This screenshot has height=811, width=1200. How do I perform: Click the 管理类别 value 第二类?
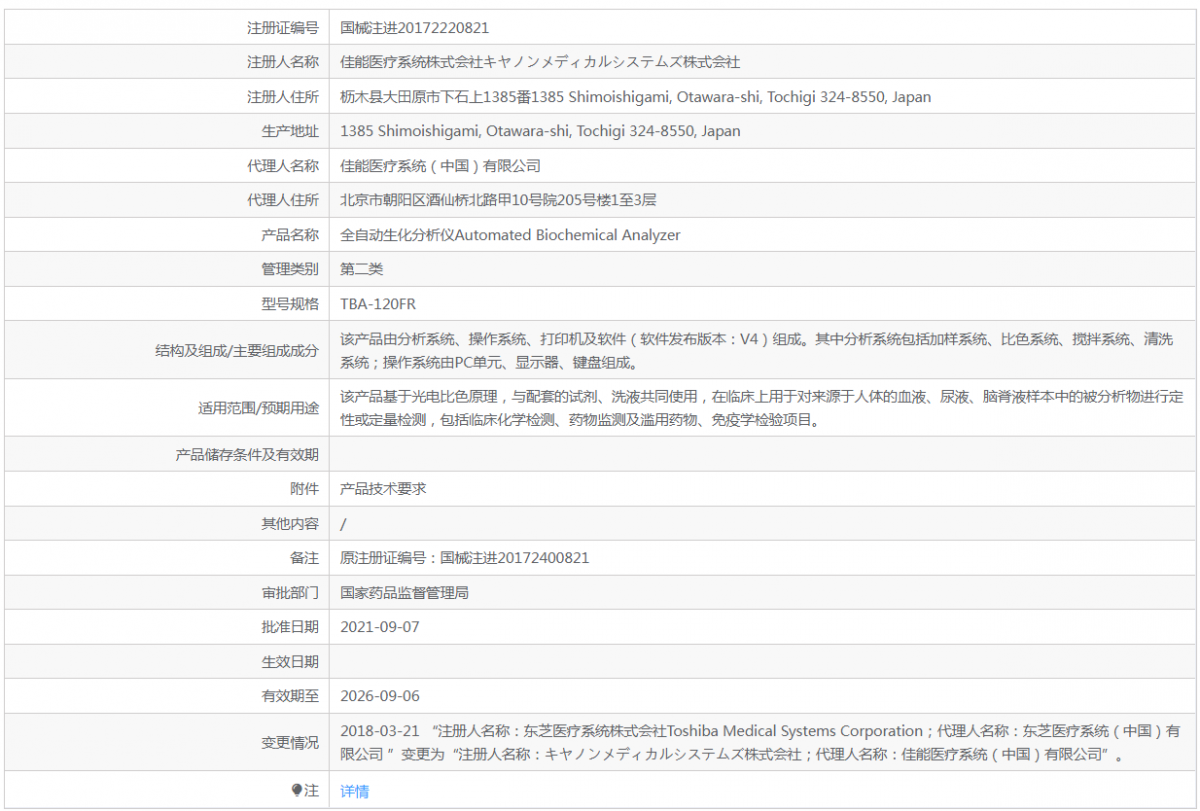(x=361, y=269)
